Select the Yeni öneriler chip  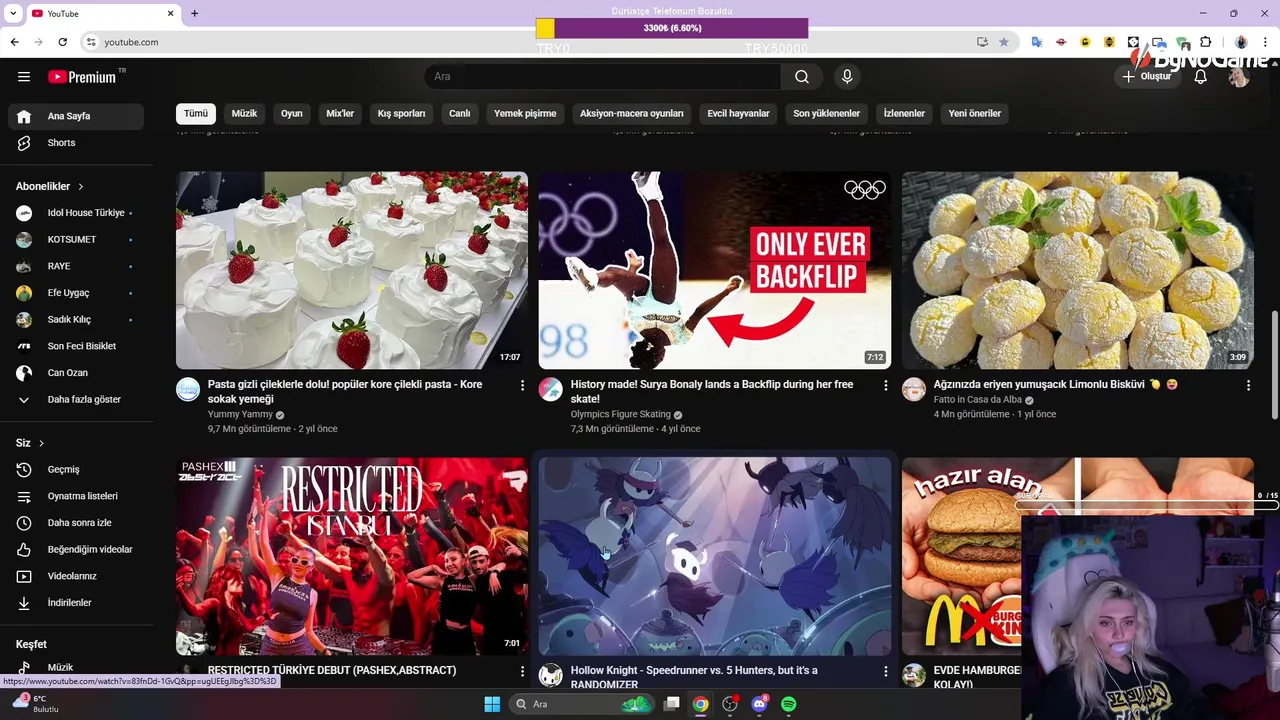[975, 113]
